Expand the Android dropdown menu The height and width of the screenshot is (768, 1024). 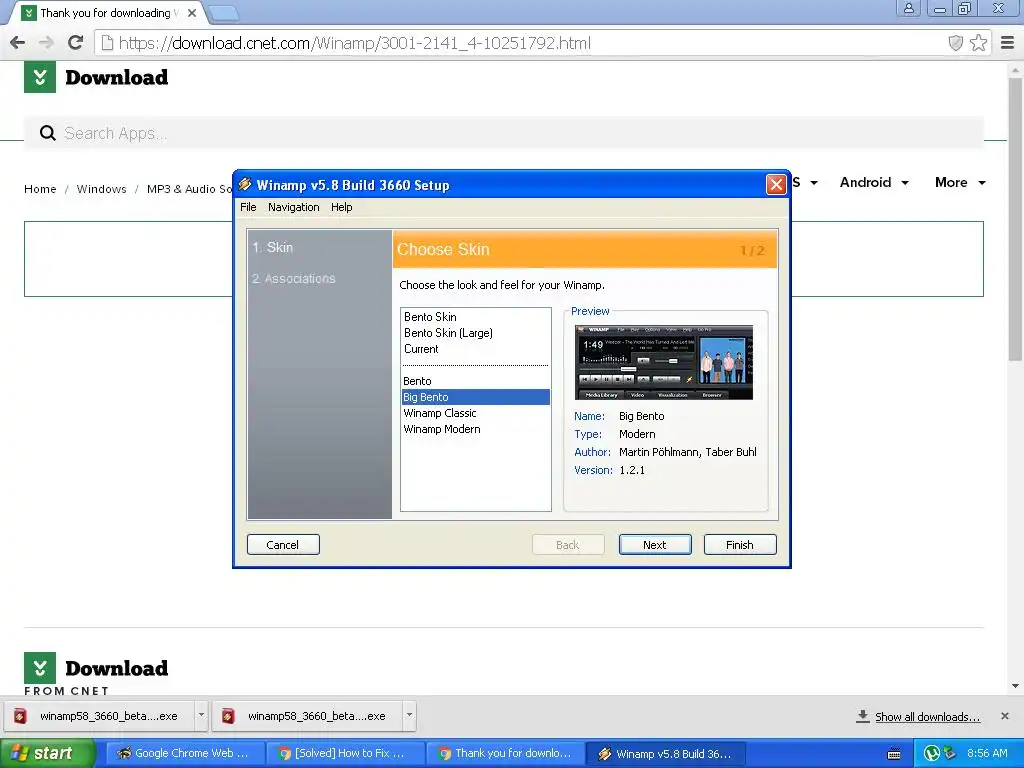[x=874, y=182]
